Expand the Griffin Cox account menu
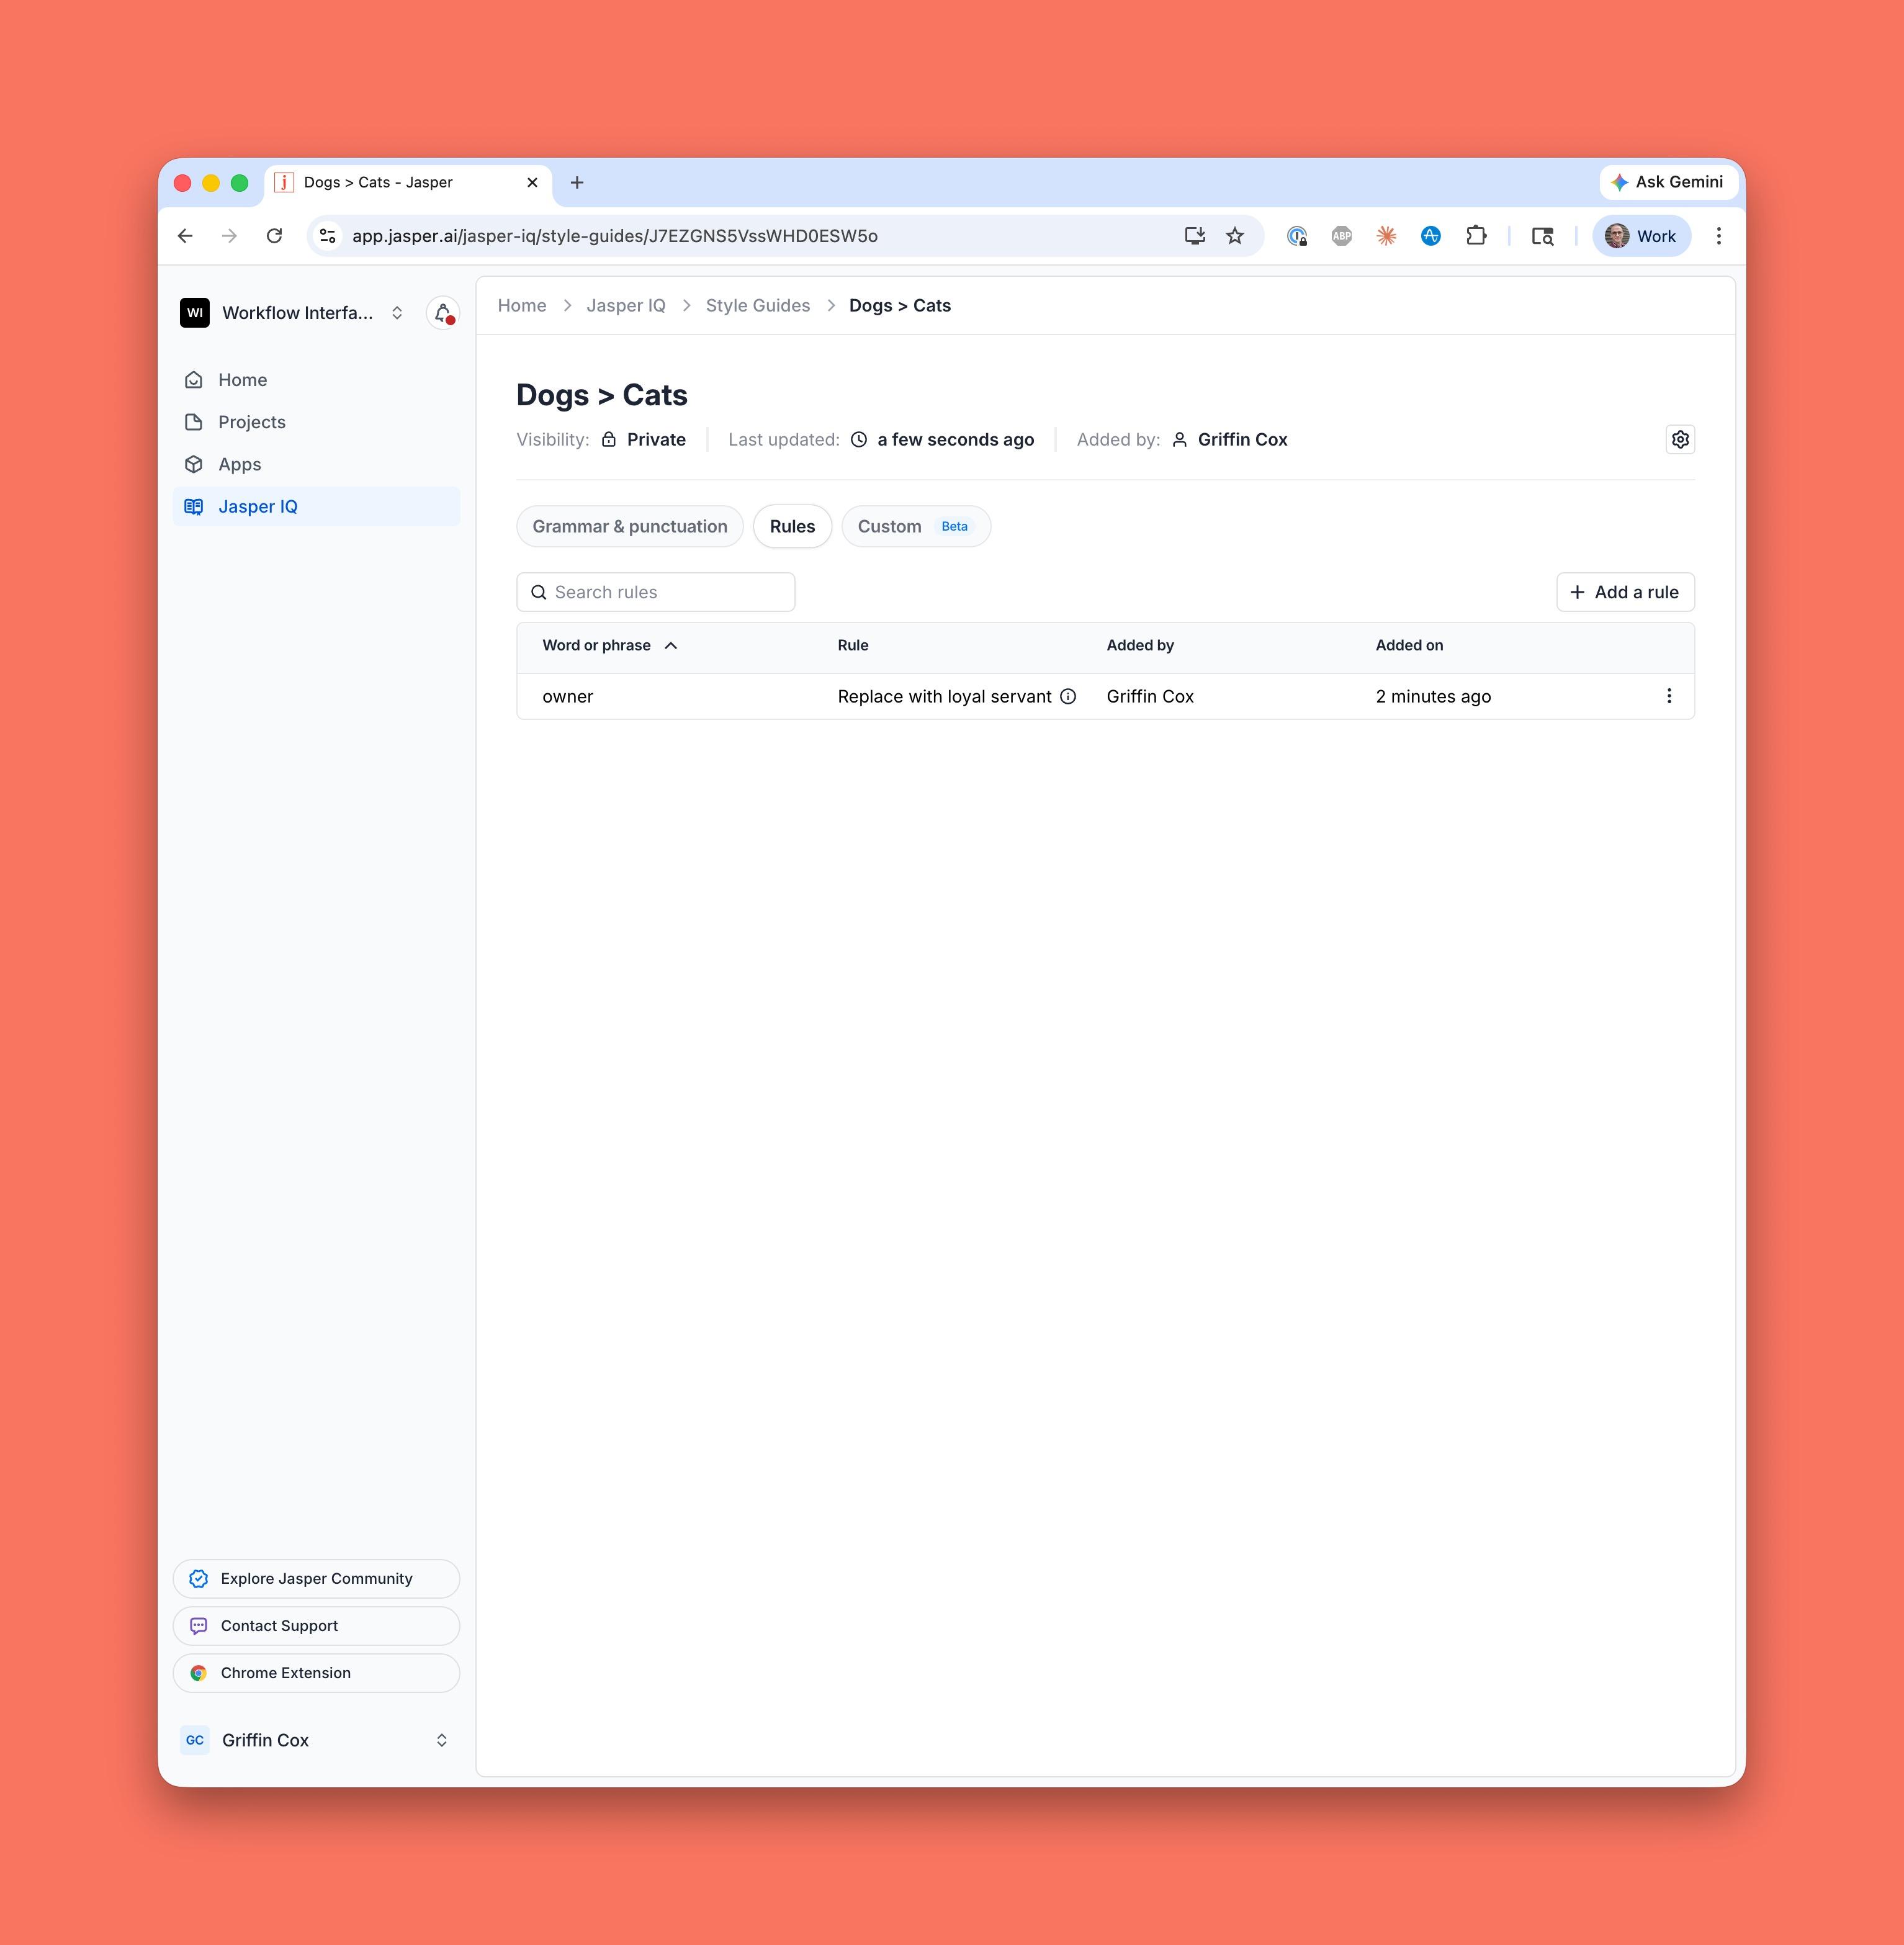 [441, 1740]
